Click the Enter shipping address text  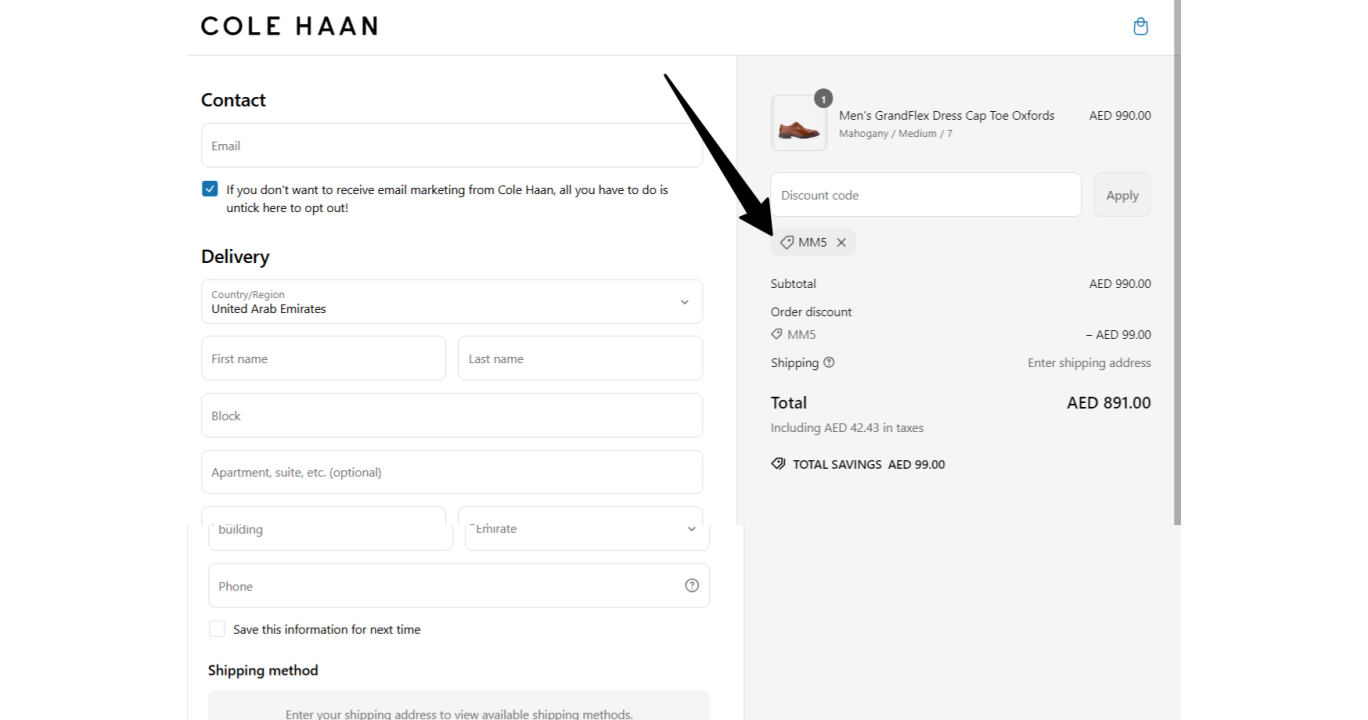(x=1089, y=363)
